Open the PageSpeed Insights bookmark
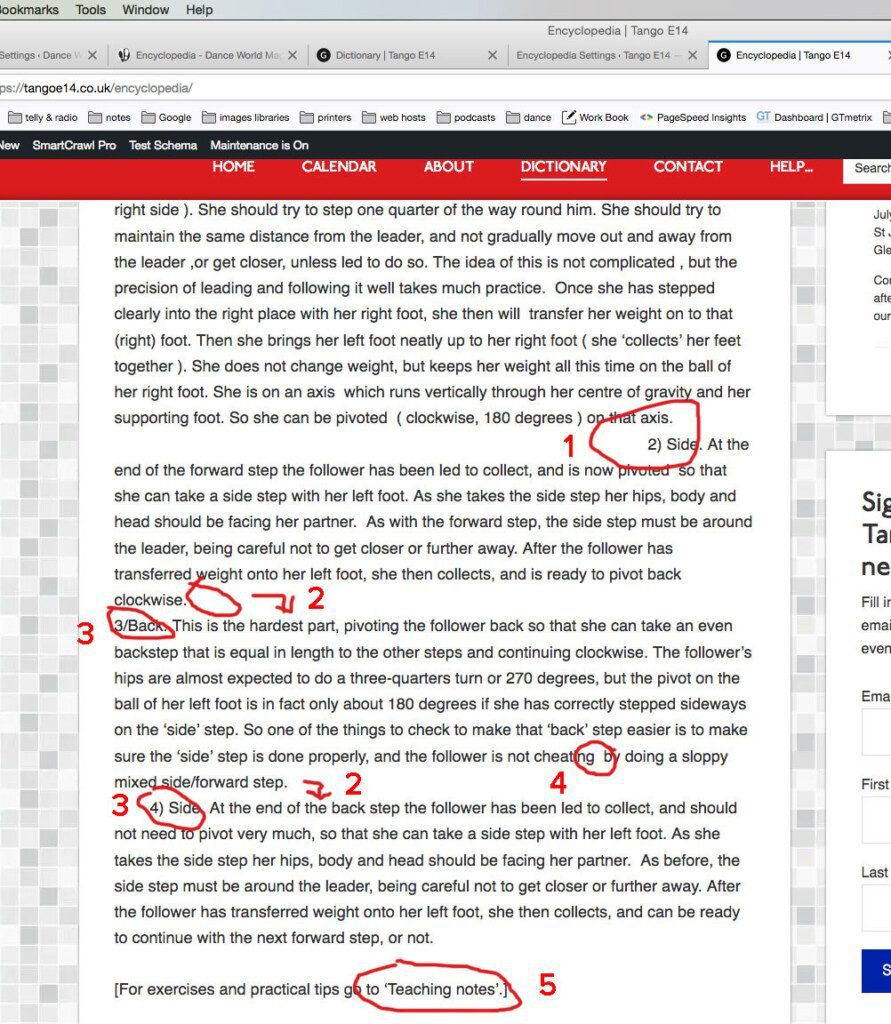 (x=692, y=118)
